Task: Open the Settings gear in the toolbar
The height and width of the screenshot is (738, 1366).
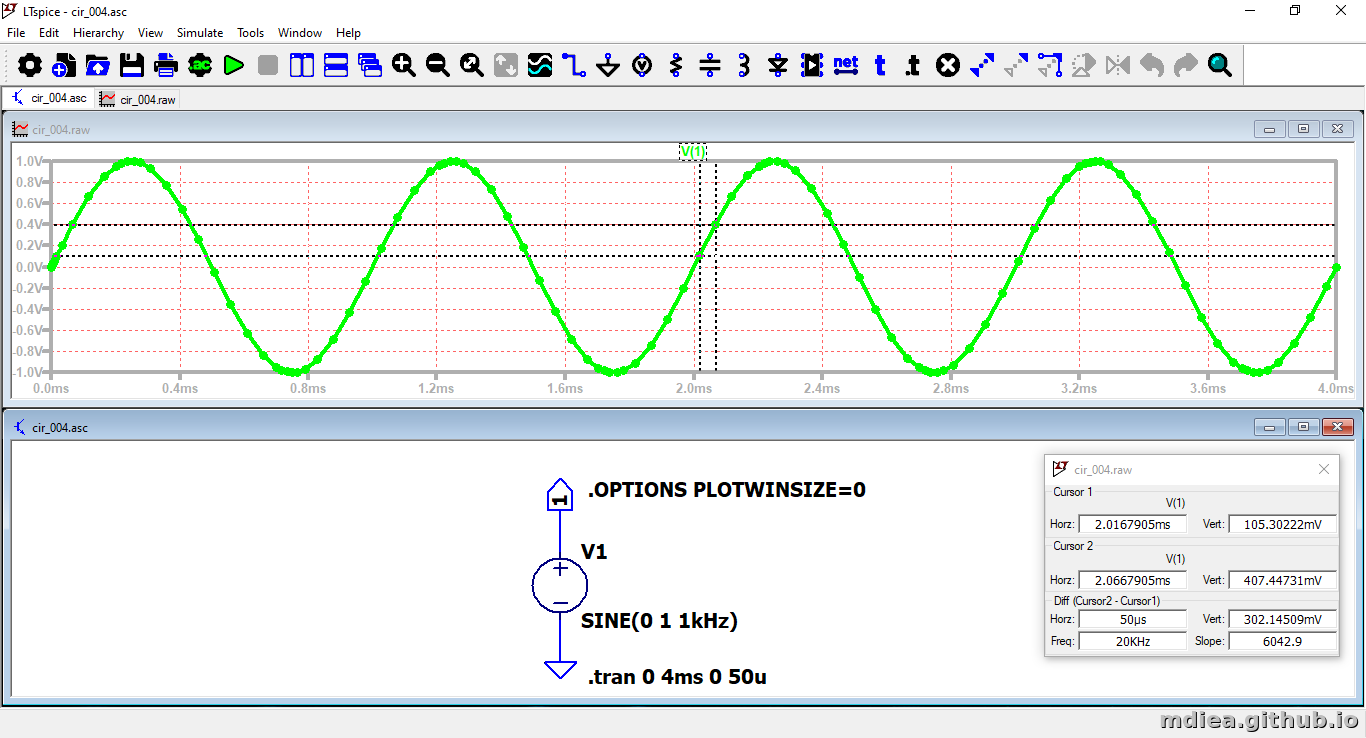Action: tap(30, 66)
